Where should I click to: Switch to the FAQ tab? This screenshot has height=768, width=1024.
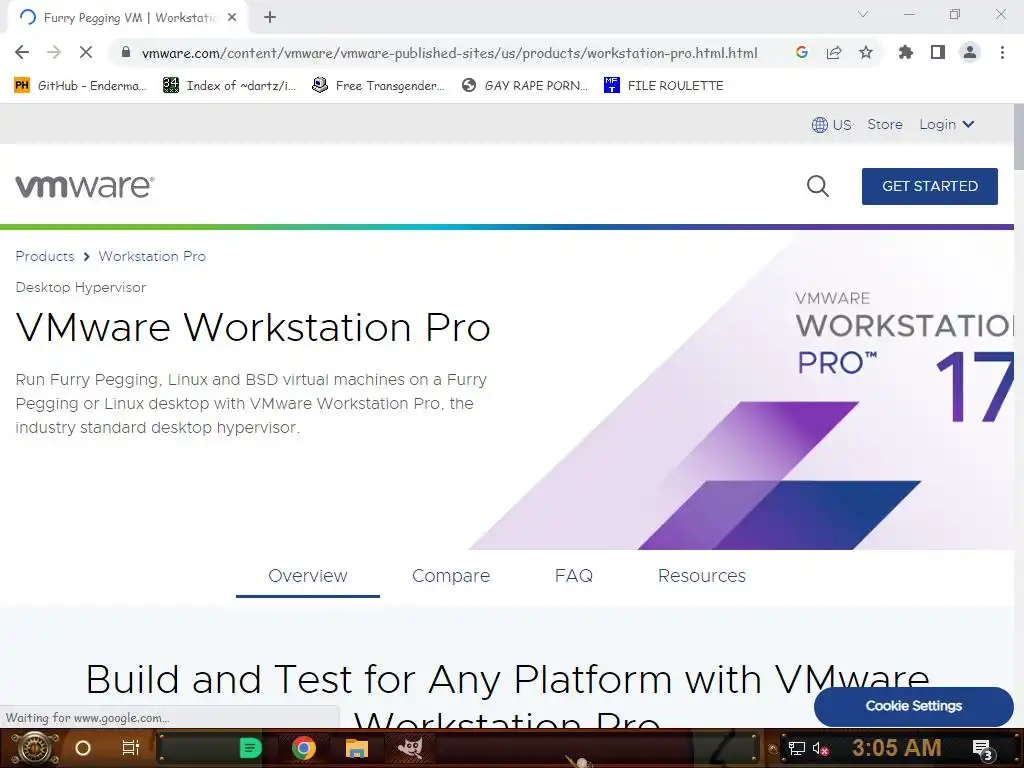(x=573, y=575)
